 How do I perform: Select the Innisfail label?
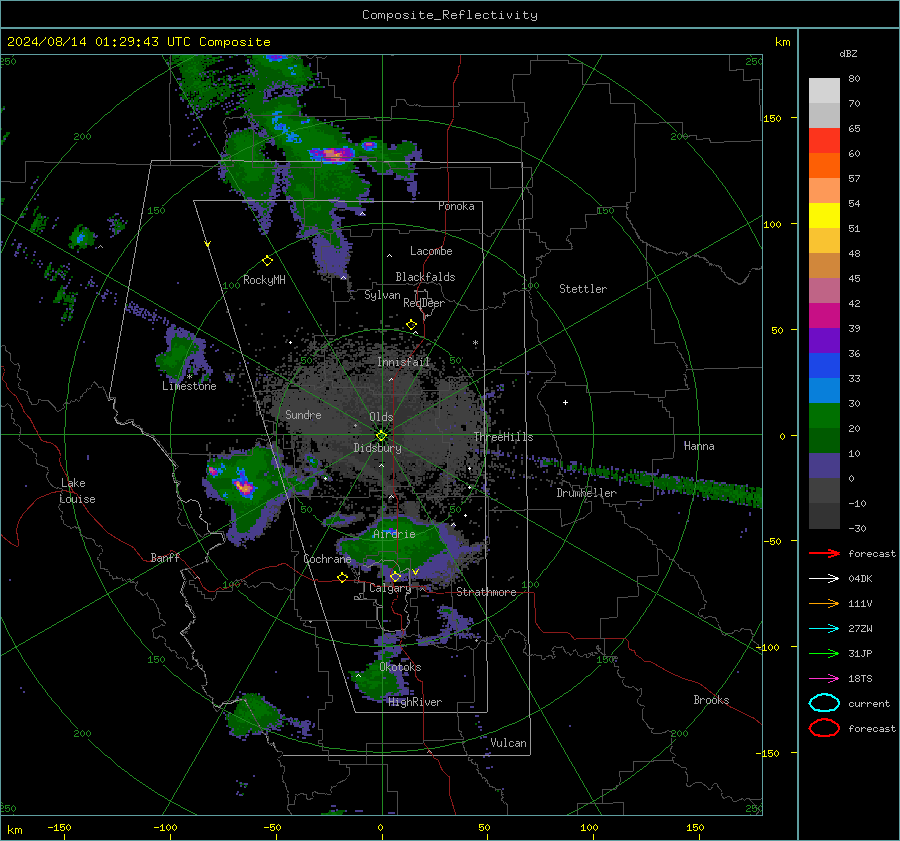point(403,362)
